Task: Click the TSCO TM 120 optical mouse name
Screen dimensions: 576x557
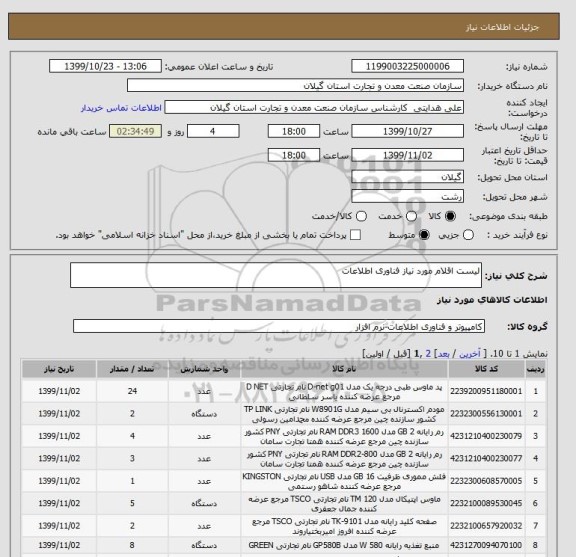Action: (344, 504)
